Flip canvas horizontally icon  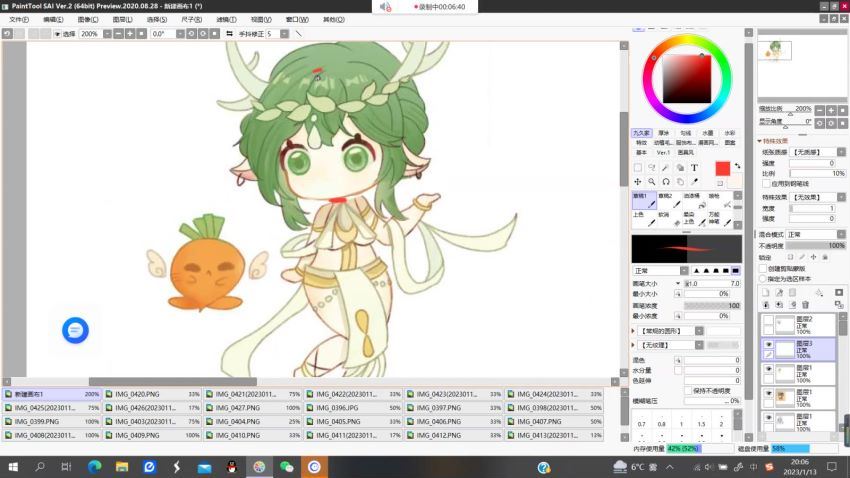(229, 34)
